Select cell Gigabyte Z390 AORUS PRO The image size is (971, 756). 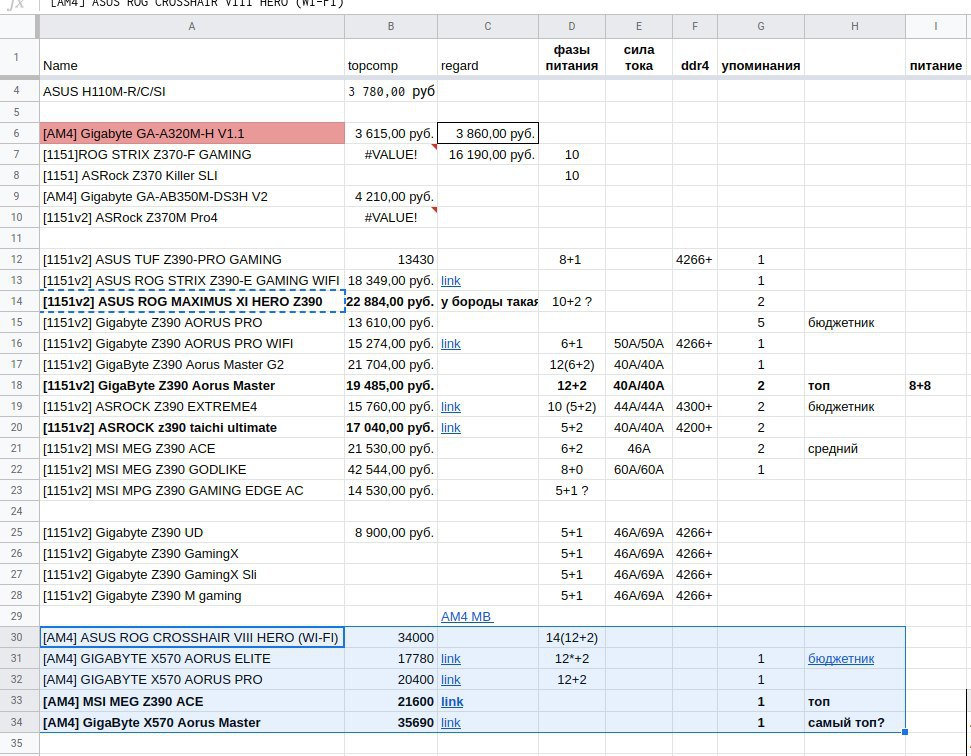coord(192,323)
